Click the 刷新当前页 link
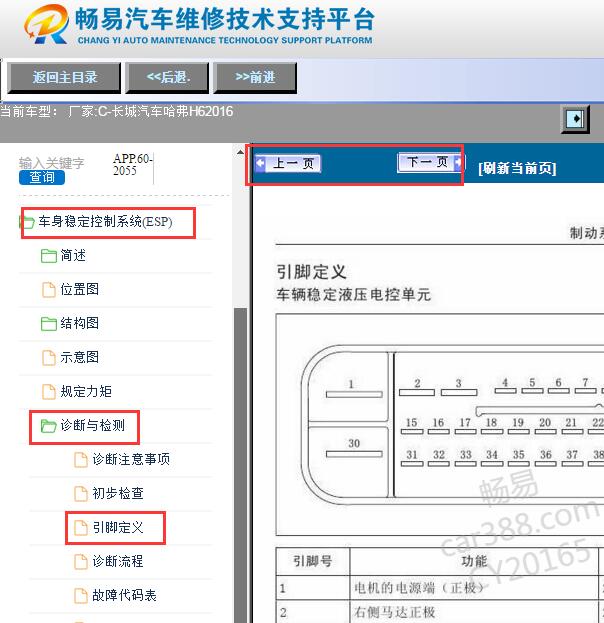Image resolution: width=604 pixels, height=623 pixels. pos(517,168)
